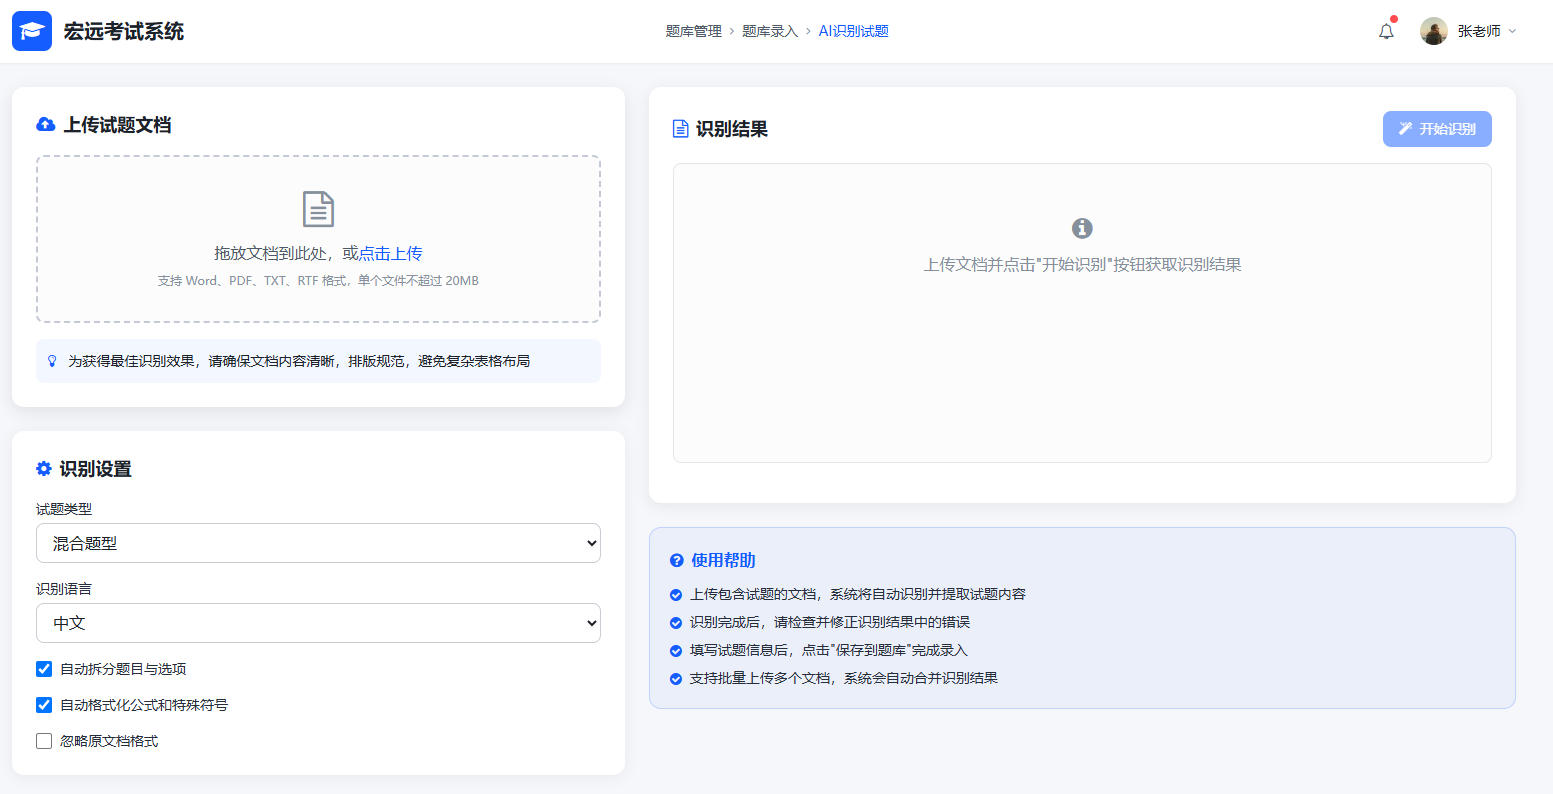Disable 自动格式化公式和特殊符号 checkbox

pos(44,705)
